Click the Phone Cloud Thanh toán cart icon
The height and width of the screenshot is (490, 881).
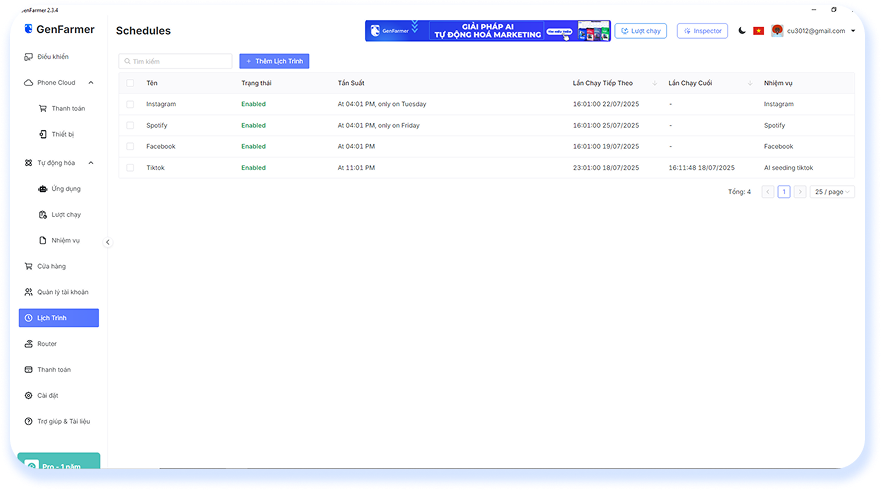(x=43, y=108)
